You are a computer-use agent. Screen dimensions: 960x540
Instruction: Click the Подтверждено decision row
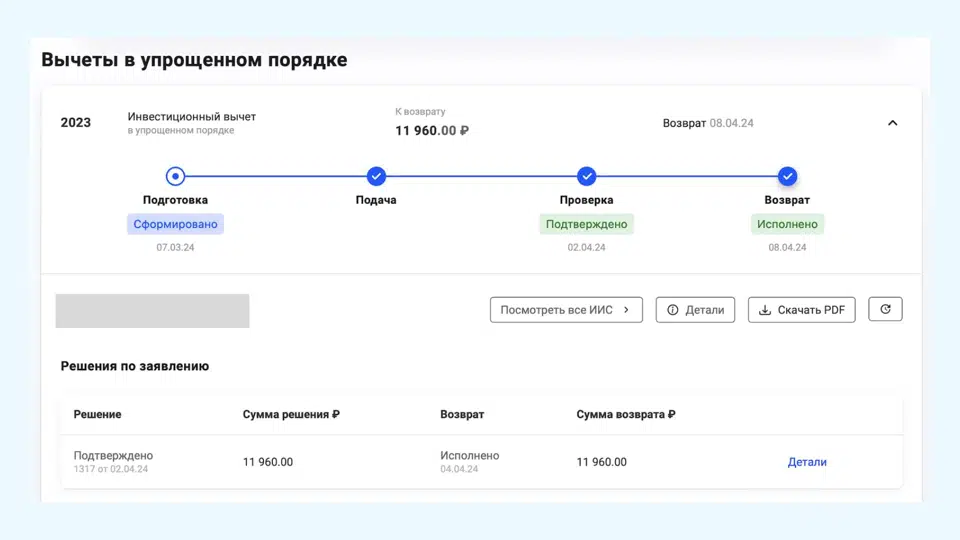click(113, 456)
